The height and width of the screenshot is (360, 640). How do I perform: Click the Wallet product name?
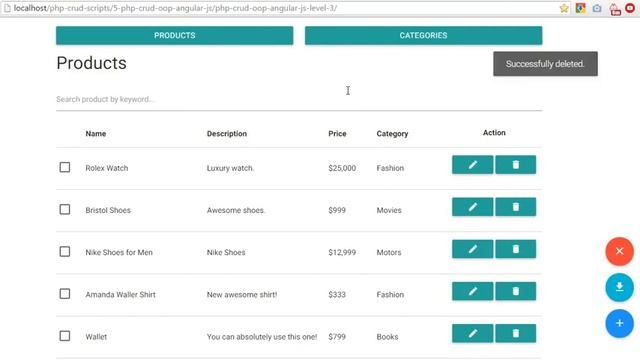tap(96, 337)
